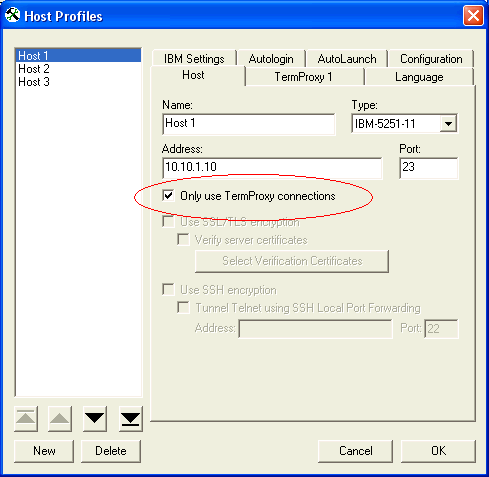Open the Language tab
Viewport: 489px width, 477px height.
pyautogui.click(x=419, y=77)
